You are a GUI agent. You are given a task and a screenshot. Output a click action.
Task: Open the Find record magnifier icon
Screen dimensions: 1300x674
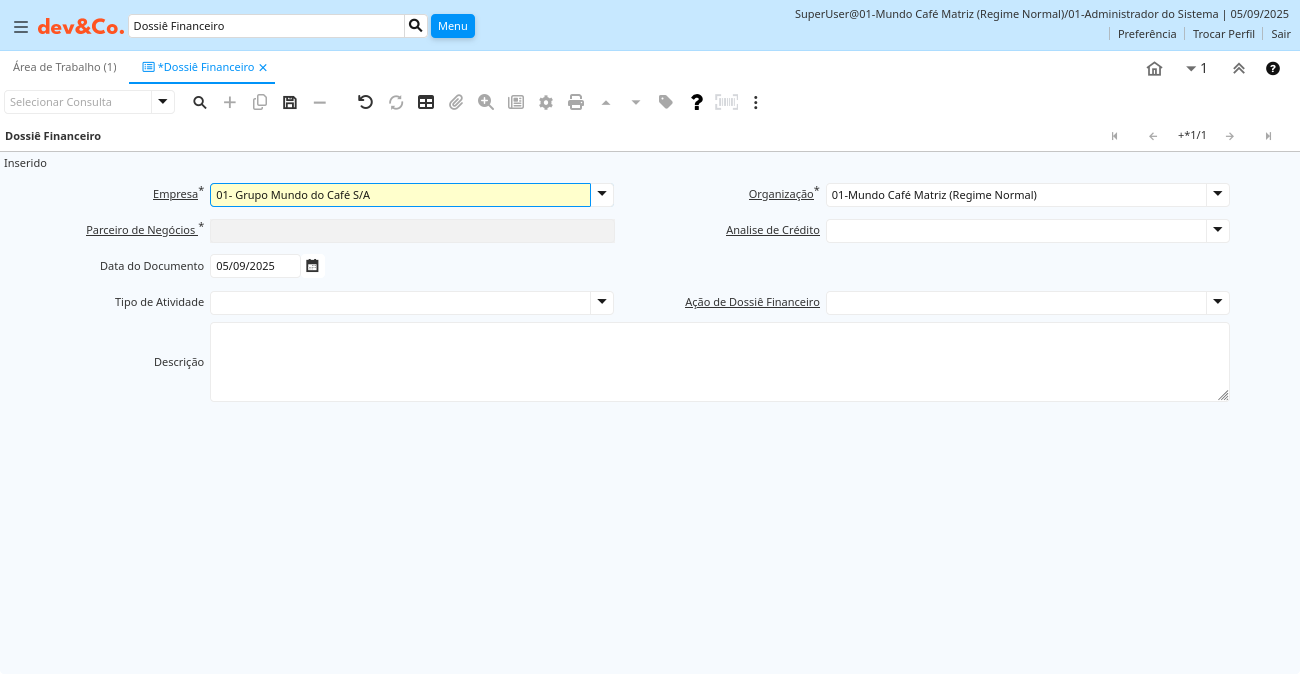(x=200, y=102)
